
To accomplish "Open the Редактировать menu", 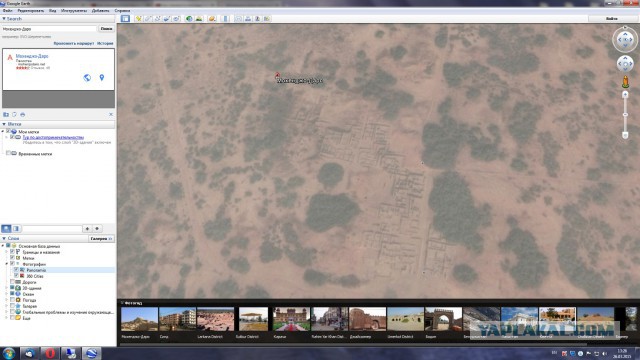I will pos(31,11).
